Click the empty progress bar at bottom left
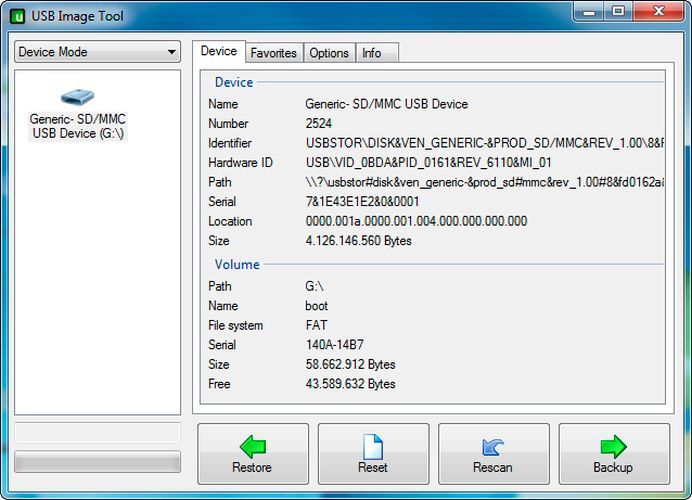 (x=98, y=462)
